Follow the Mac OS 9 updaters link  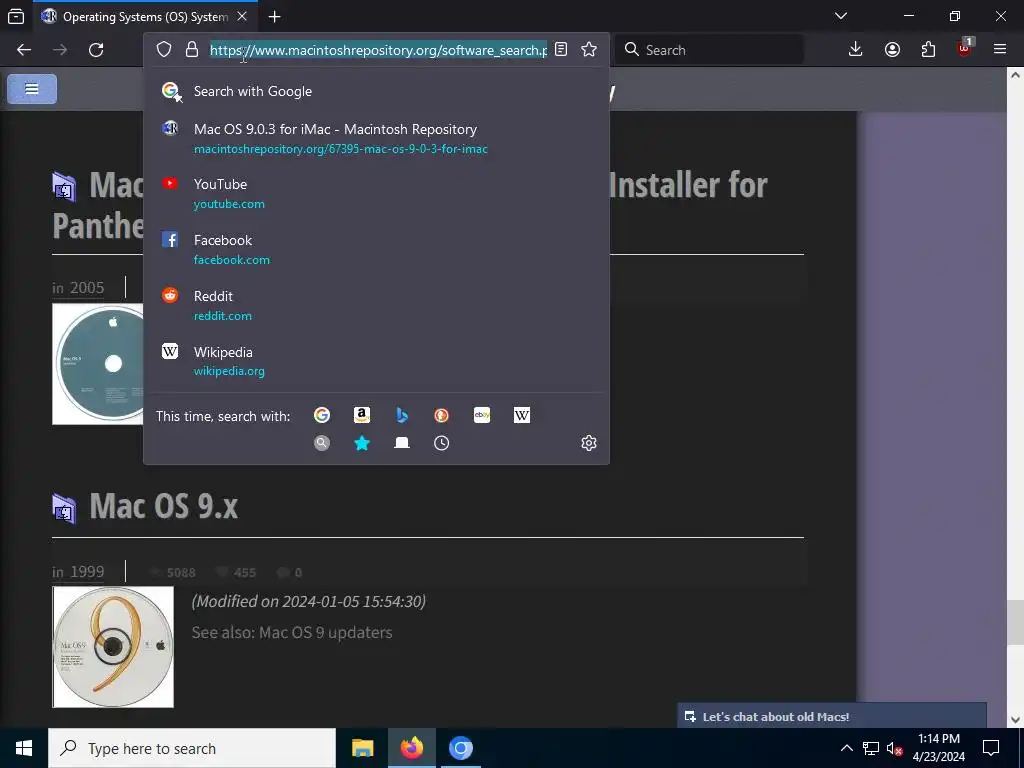coord(325,633)
